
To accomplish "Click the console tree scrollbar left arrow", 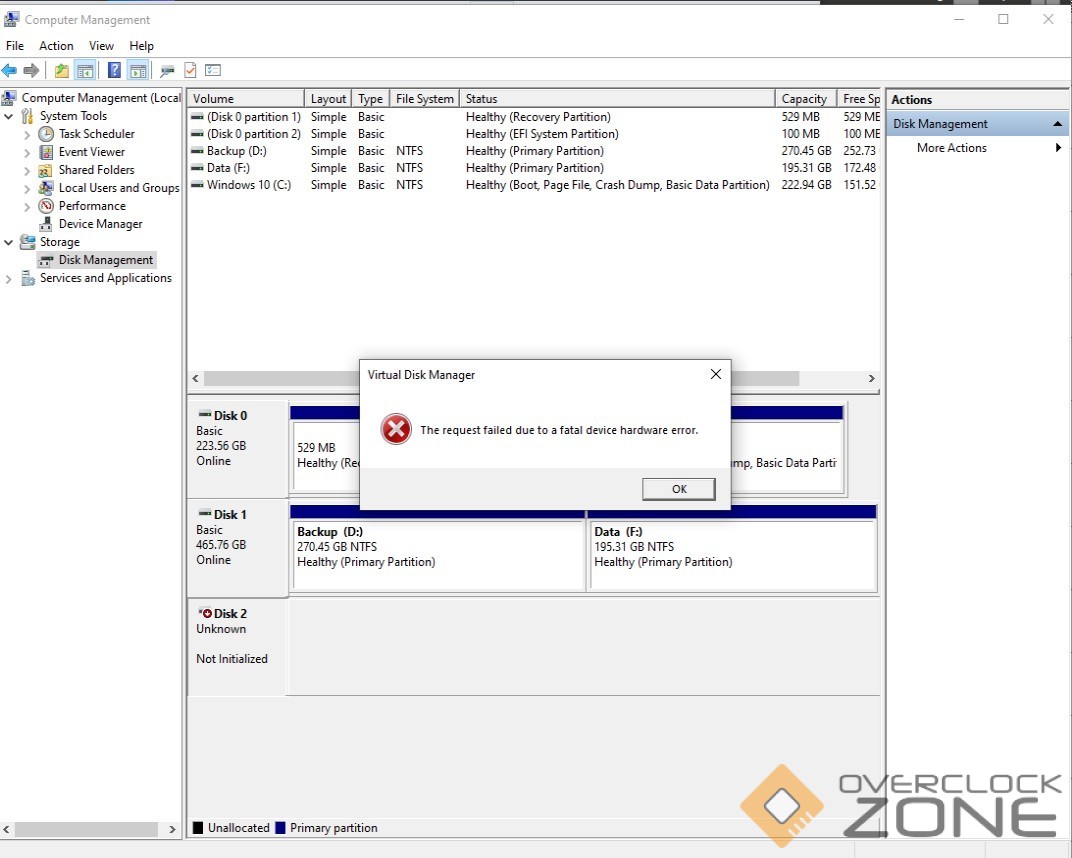I will click(x=7, y=829).
